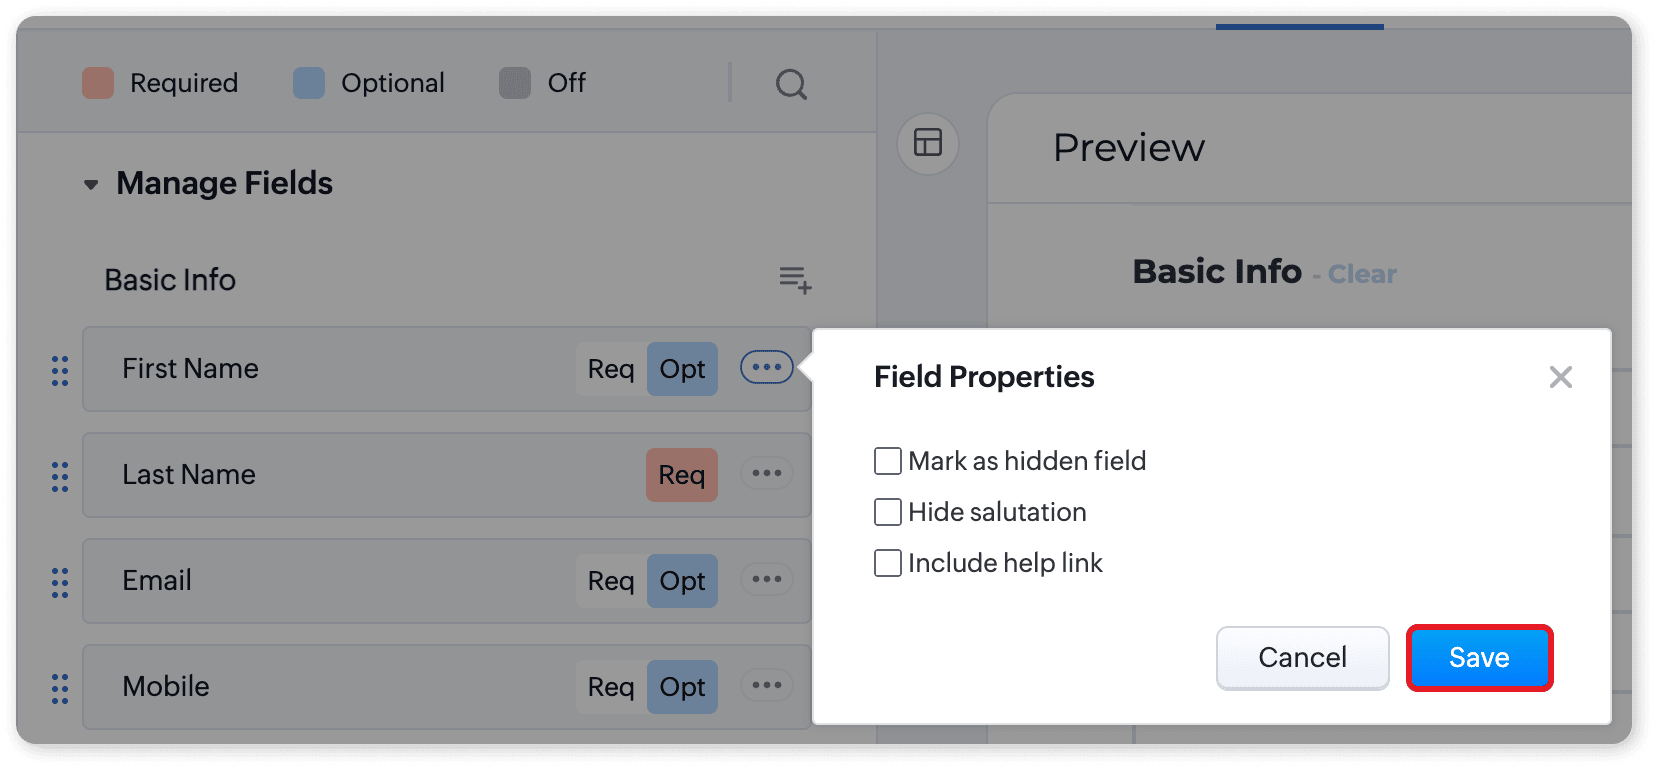
Task: Click the Cancel button
Action: tap(1302, 658)
